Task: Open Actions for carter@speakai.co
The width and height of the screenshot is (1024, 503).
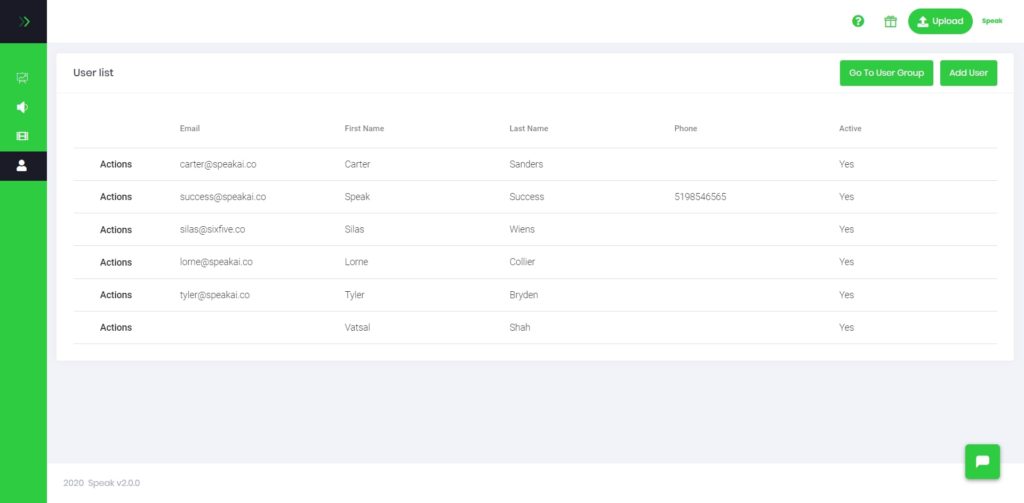Action: pyautogui.click(x=116, y=165)
